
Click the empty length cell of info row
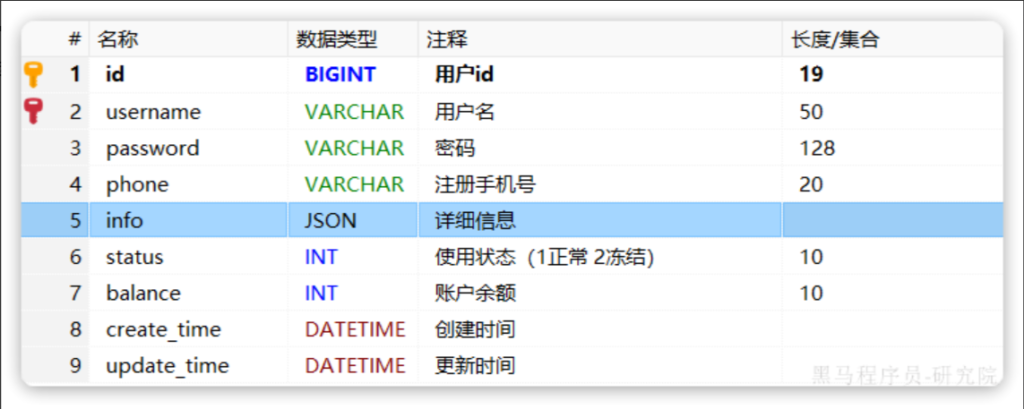click(890, 220)
